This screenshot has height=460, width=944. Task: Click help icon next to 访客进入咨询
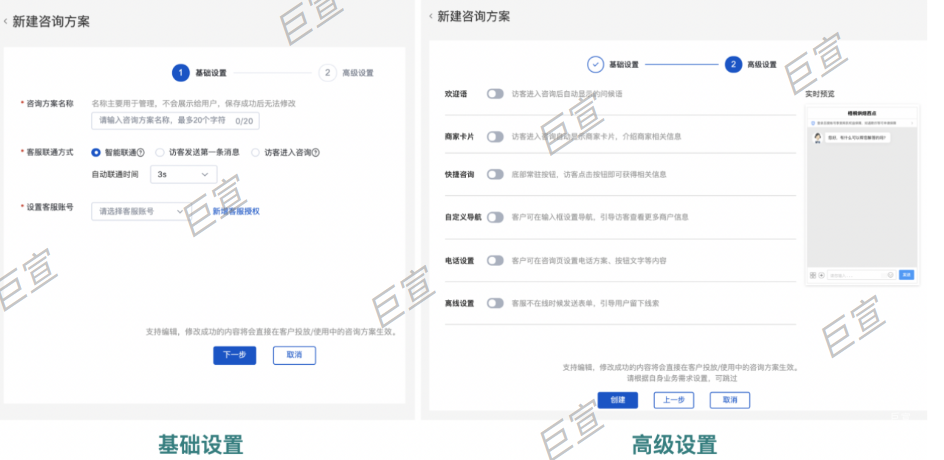(x=315, y=153)
